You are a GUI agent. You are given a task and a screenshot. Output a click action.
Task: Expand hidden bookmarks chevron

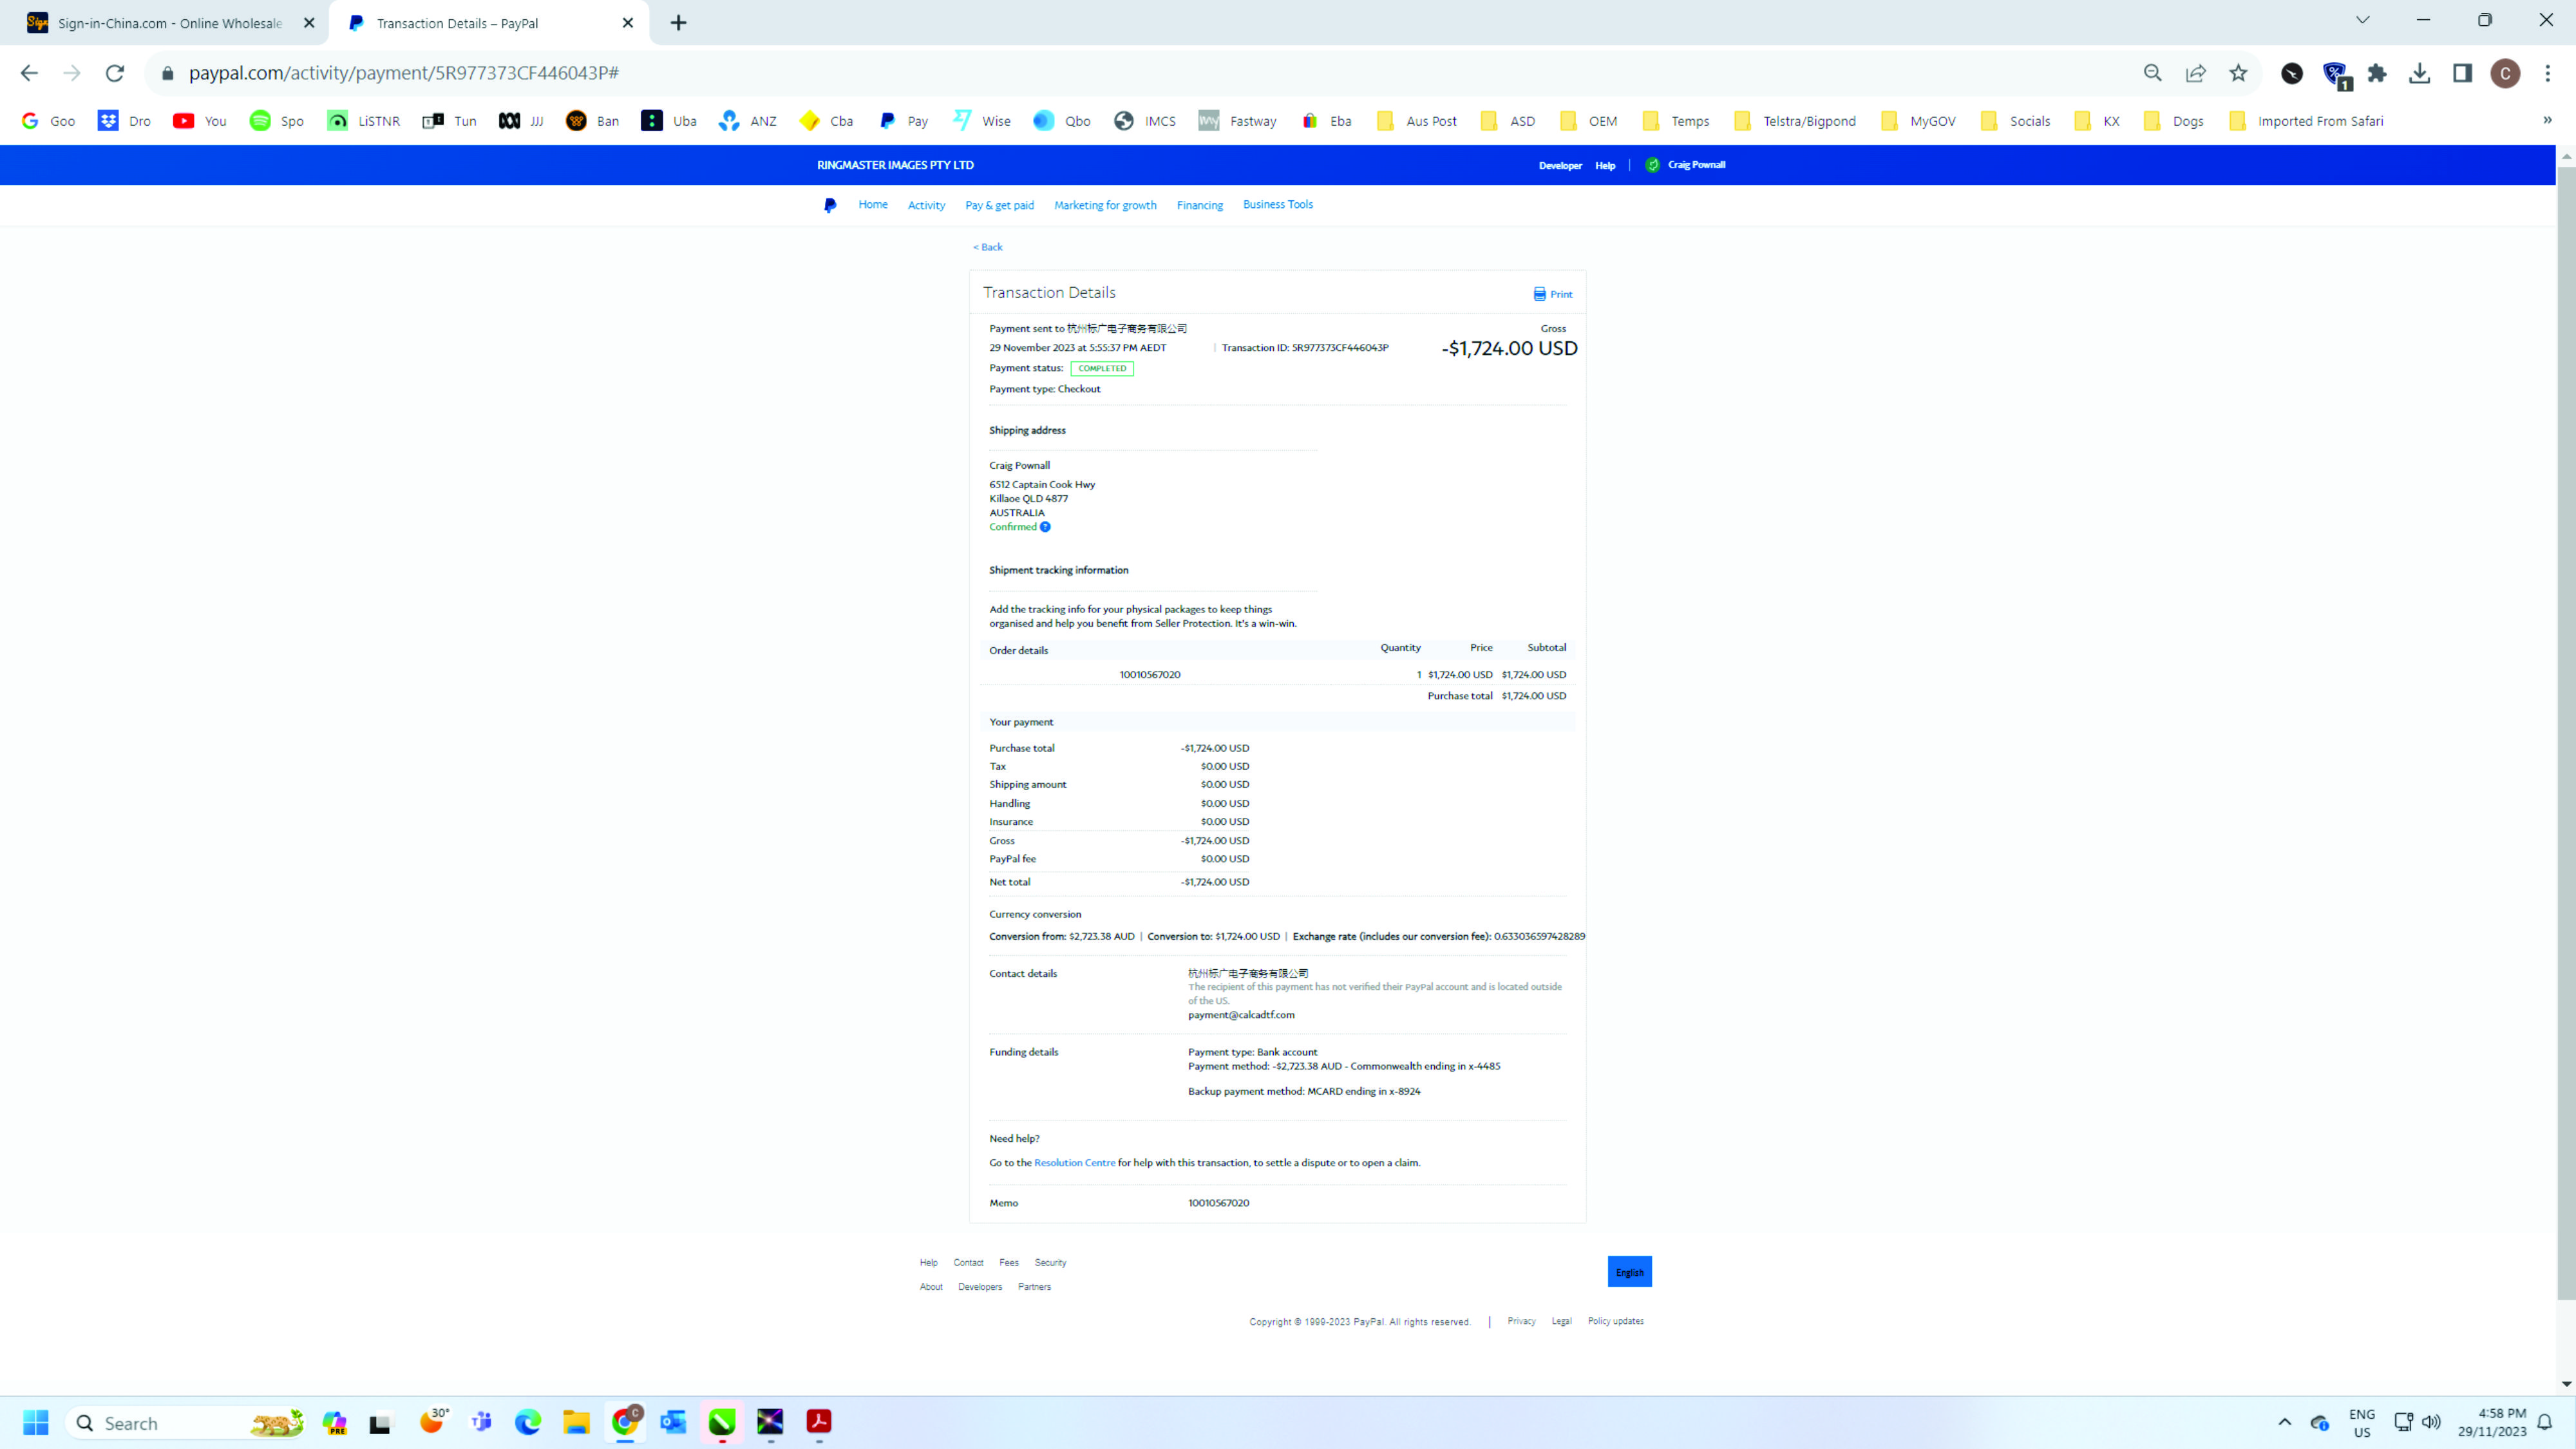2546,120
